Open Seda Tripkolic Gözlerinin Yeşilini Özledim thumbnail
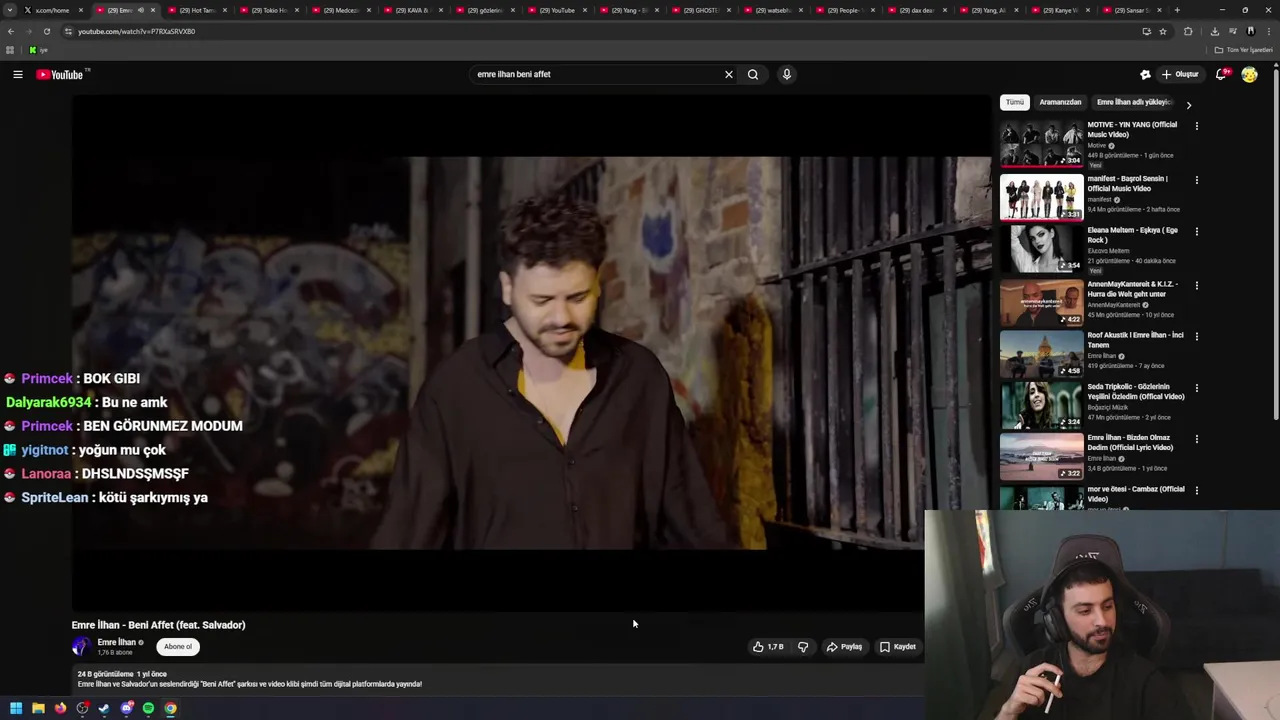This screenshot has height=720, width=1280. (x=1041, y=404)
